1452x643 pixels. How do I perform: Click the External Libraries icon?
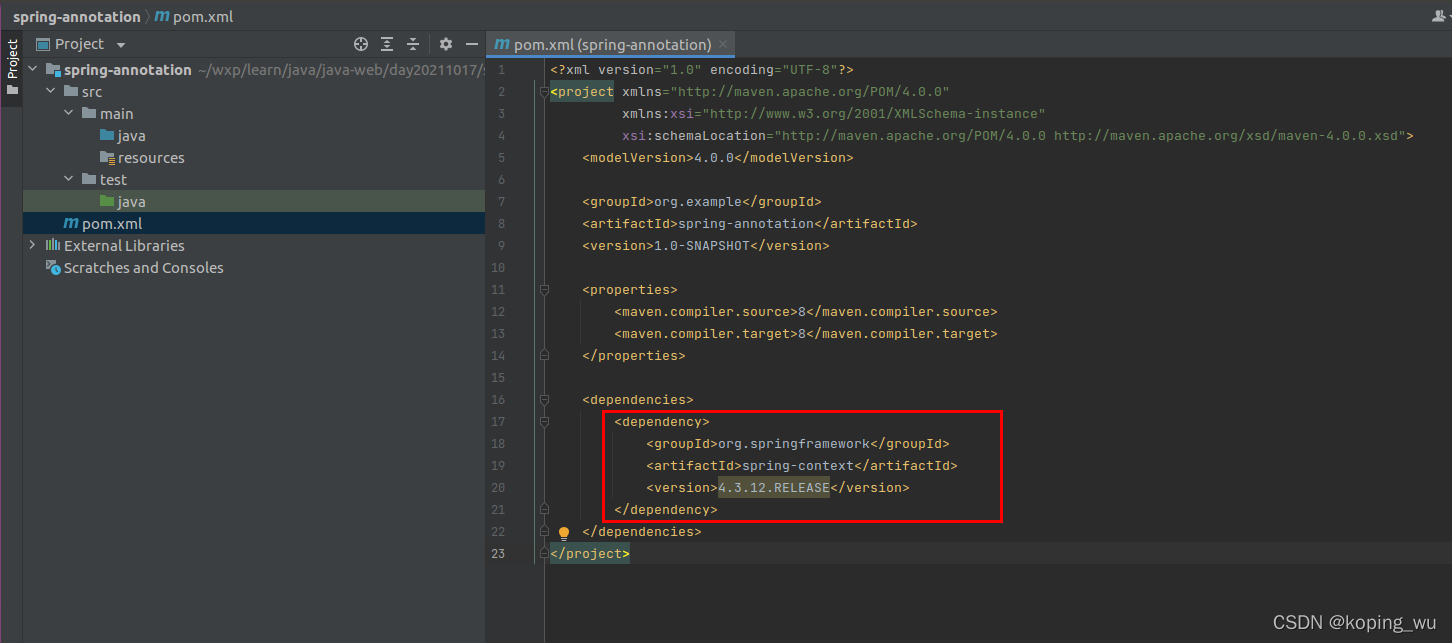pyautogui.click(x=53, y=245)
